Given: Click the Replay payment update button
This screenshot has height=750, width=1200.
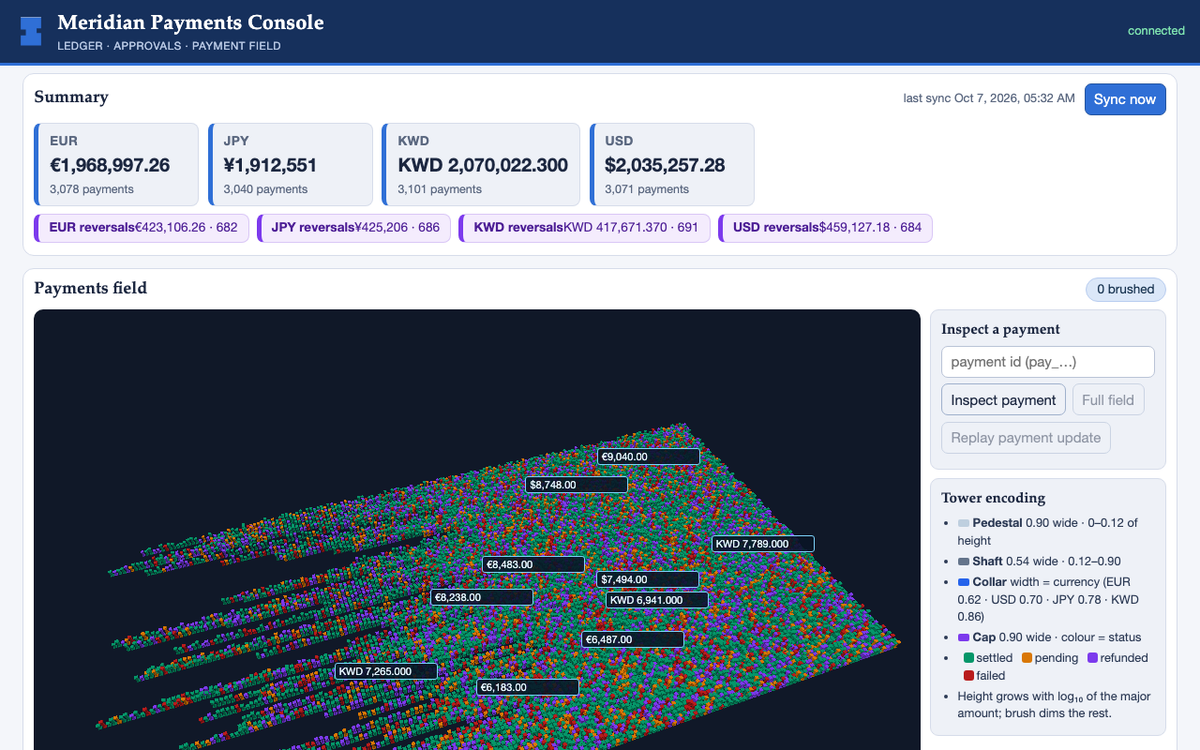Looking at the screenshot, I should (1026, 437).
